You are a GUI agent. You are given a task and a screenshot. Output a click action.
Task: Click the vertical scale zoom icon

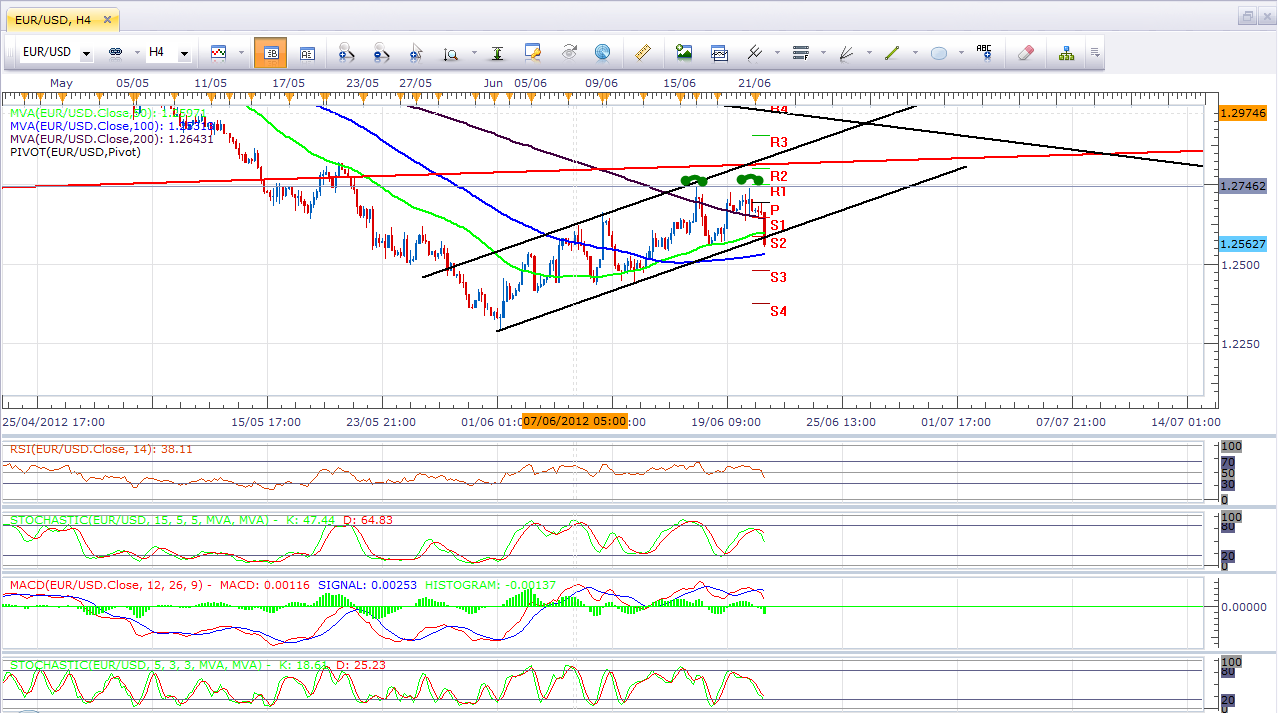(x=450, y=53)
